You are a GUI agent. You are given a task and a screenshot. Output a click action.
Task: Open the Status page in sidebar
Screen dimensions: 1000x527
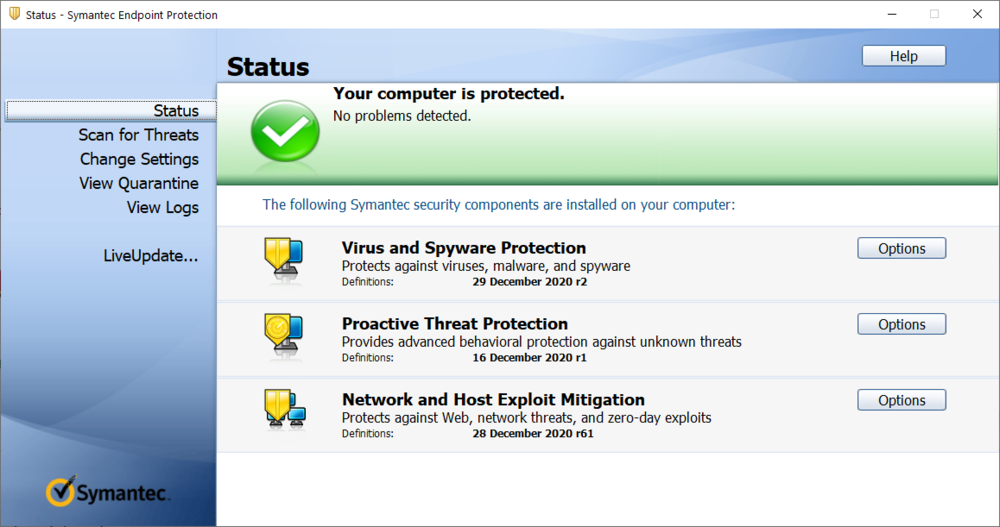(x=176, y=111)
